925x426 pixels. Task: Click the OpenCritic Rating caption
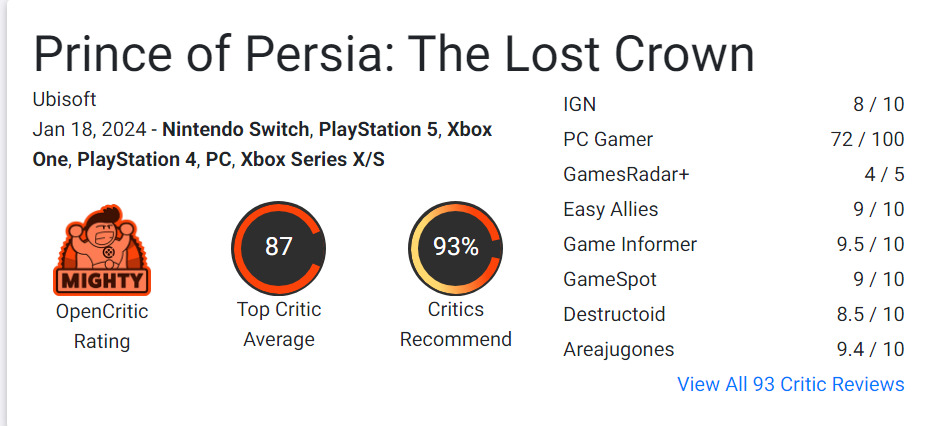coord(102,326)
